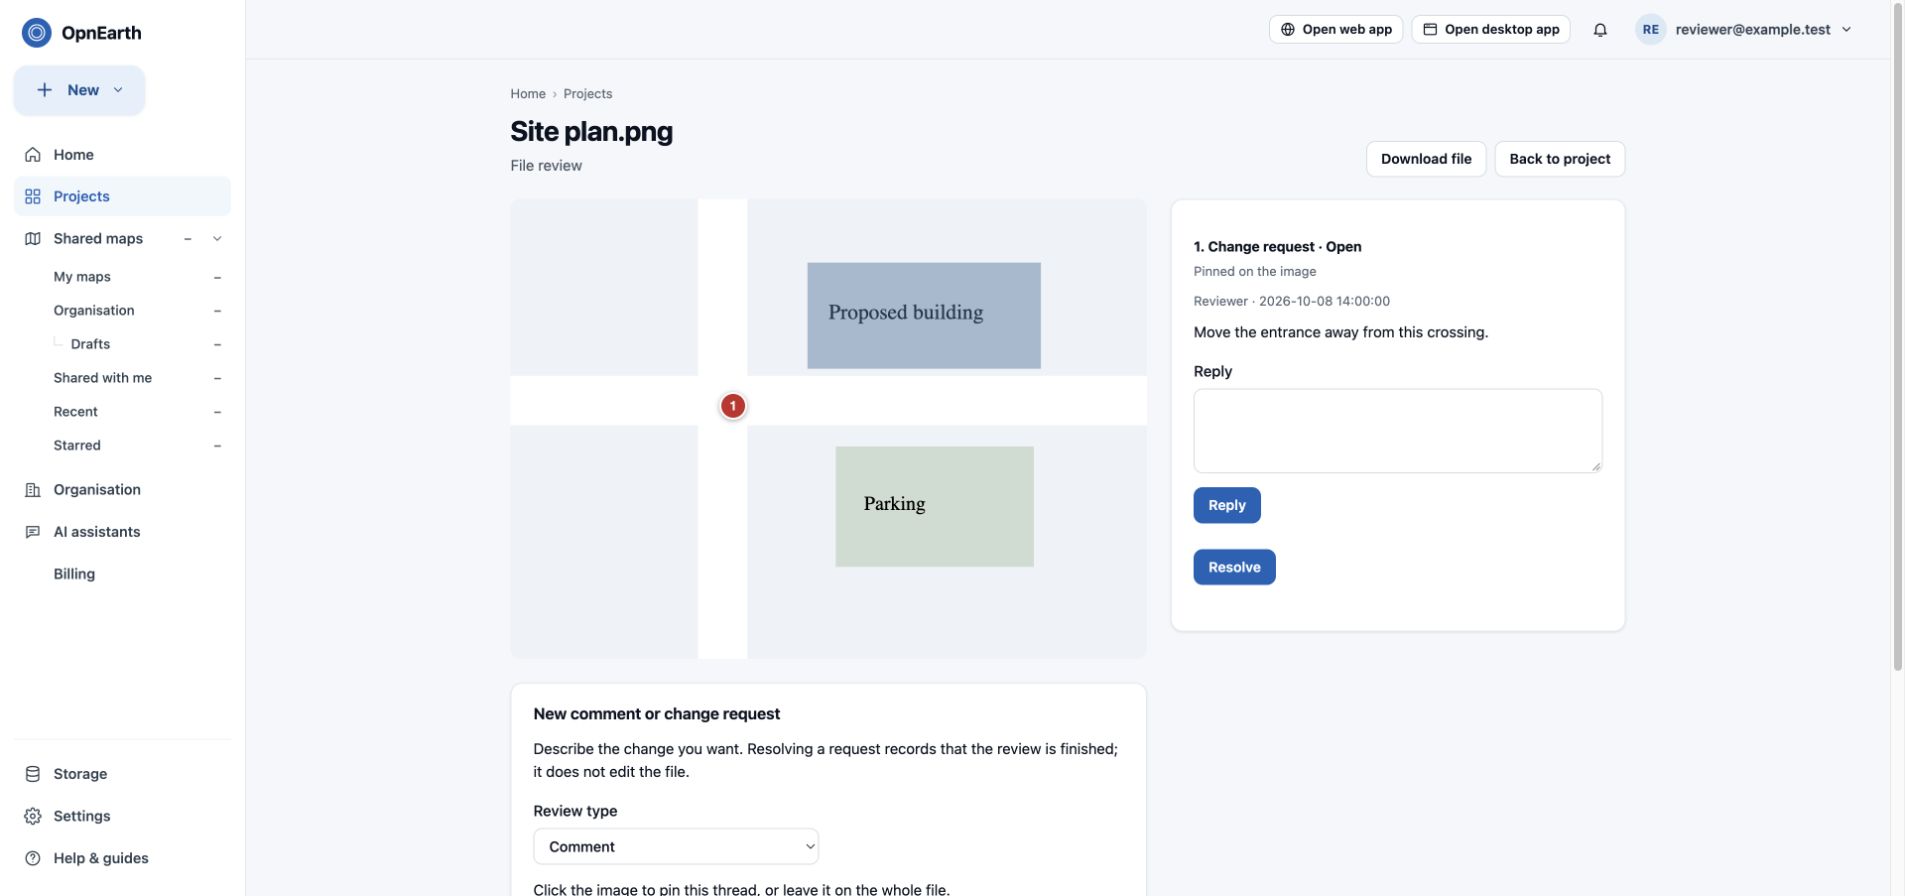Collapse the Shared maps chevron
The width and height of the screenshot is (1905, 896).
pyautogui.click(x=217, y=239)
